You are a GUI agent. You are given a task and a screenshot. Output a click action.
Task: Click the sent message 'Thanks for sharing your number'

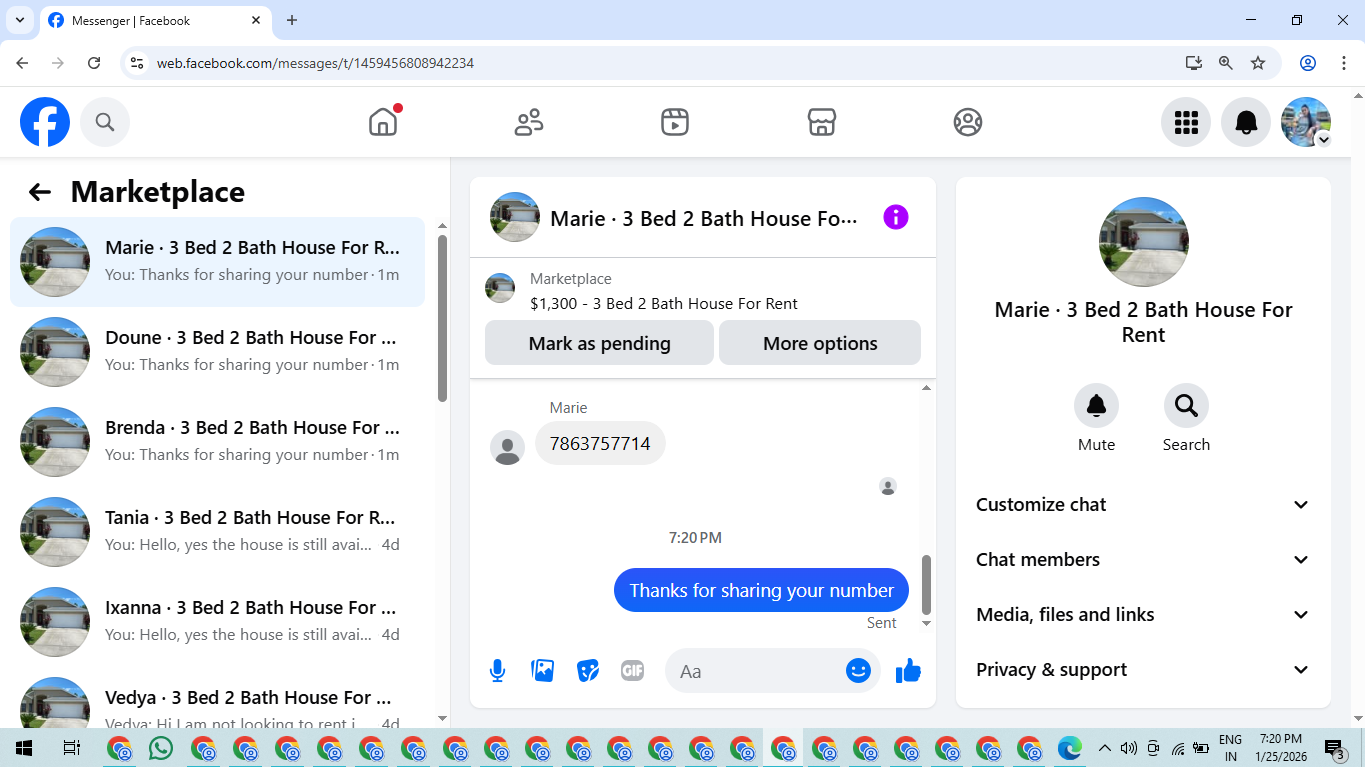click(761, 590)
